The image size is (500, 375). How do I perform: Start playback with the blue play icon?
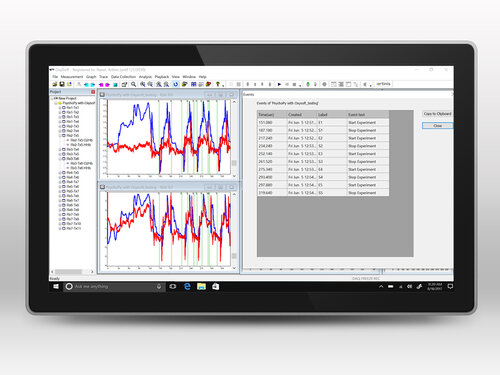click(279, 84)
